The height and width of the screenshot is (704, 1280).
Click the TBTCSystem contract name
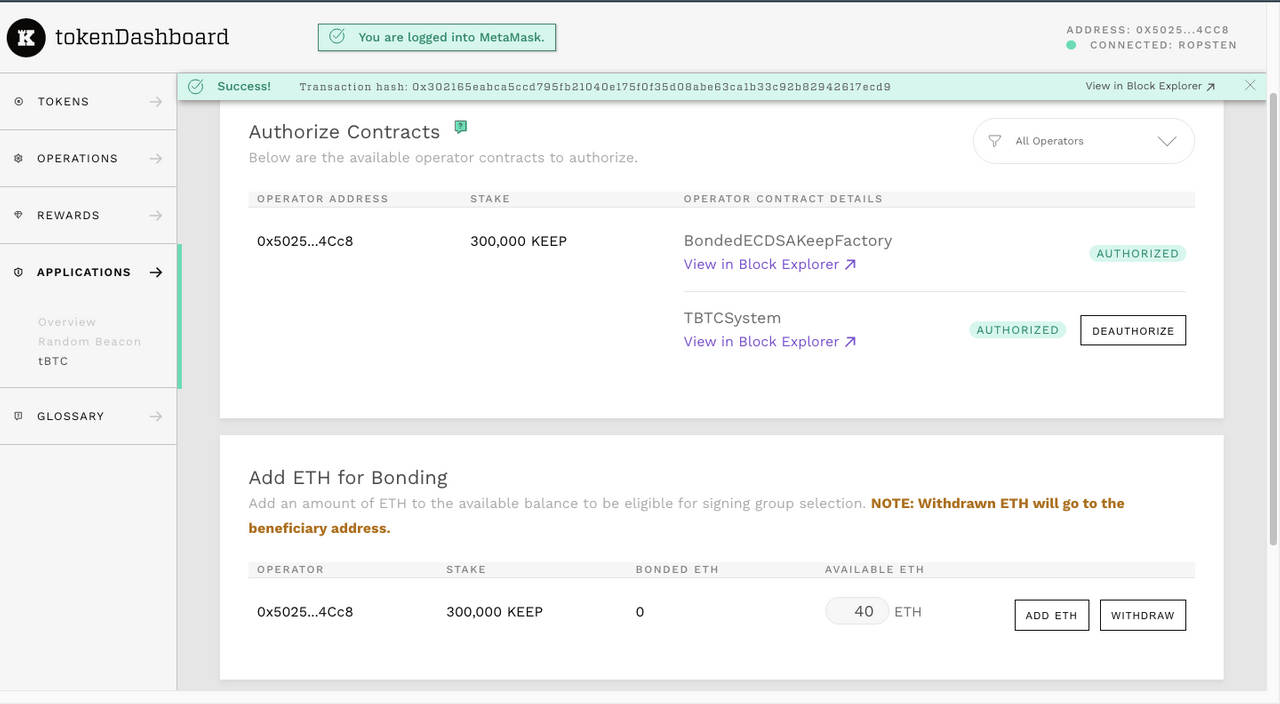[732, 318]
